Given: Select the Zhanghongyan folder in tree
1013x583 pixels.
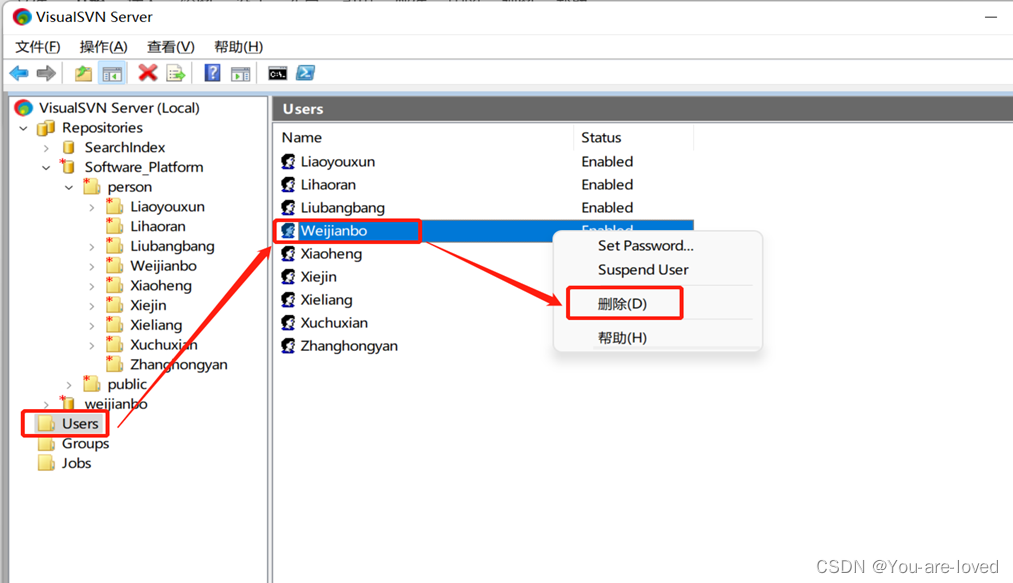Looking at the screenshot, I should [x=179, y=365].
